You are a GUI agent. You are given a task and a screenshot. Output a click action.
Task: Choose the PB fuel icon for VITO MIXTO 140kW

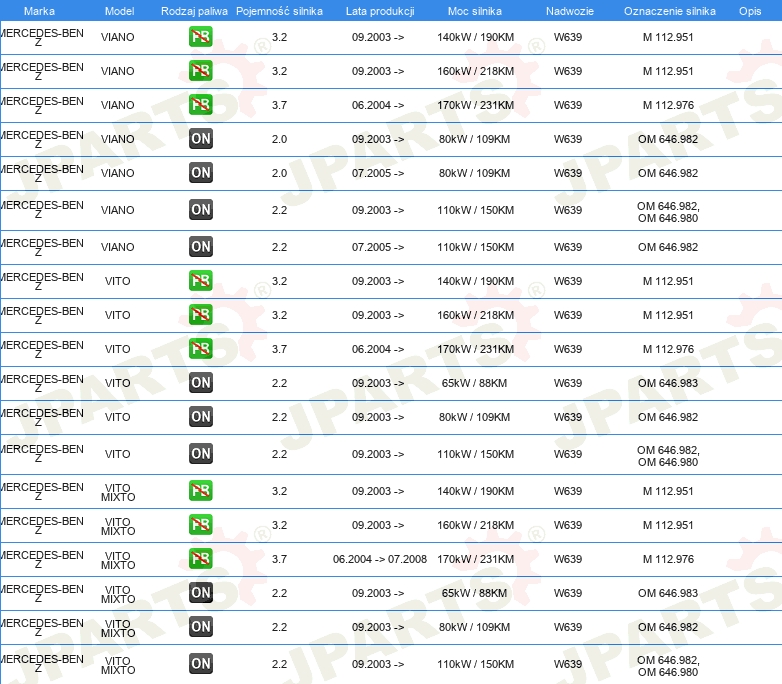[x=200, y=491]
